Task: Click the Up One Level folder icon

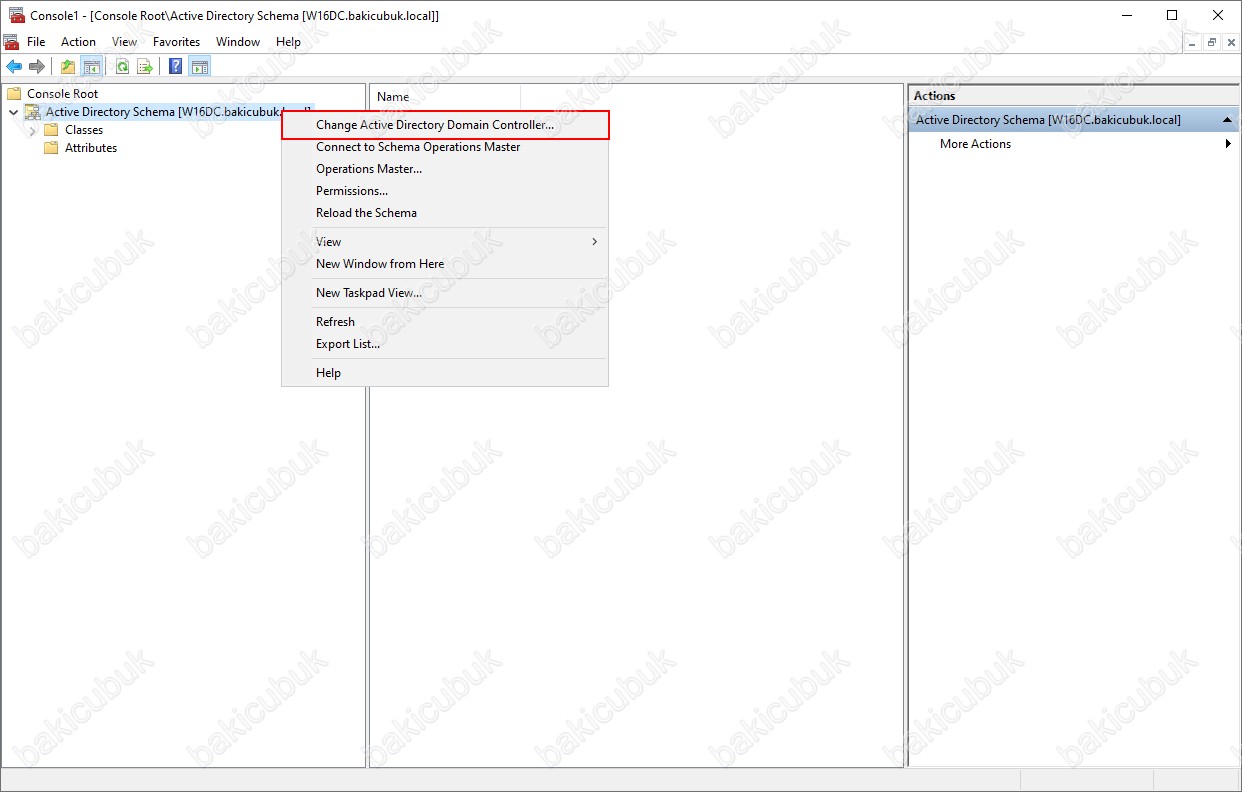Action: [68, 67]
